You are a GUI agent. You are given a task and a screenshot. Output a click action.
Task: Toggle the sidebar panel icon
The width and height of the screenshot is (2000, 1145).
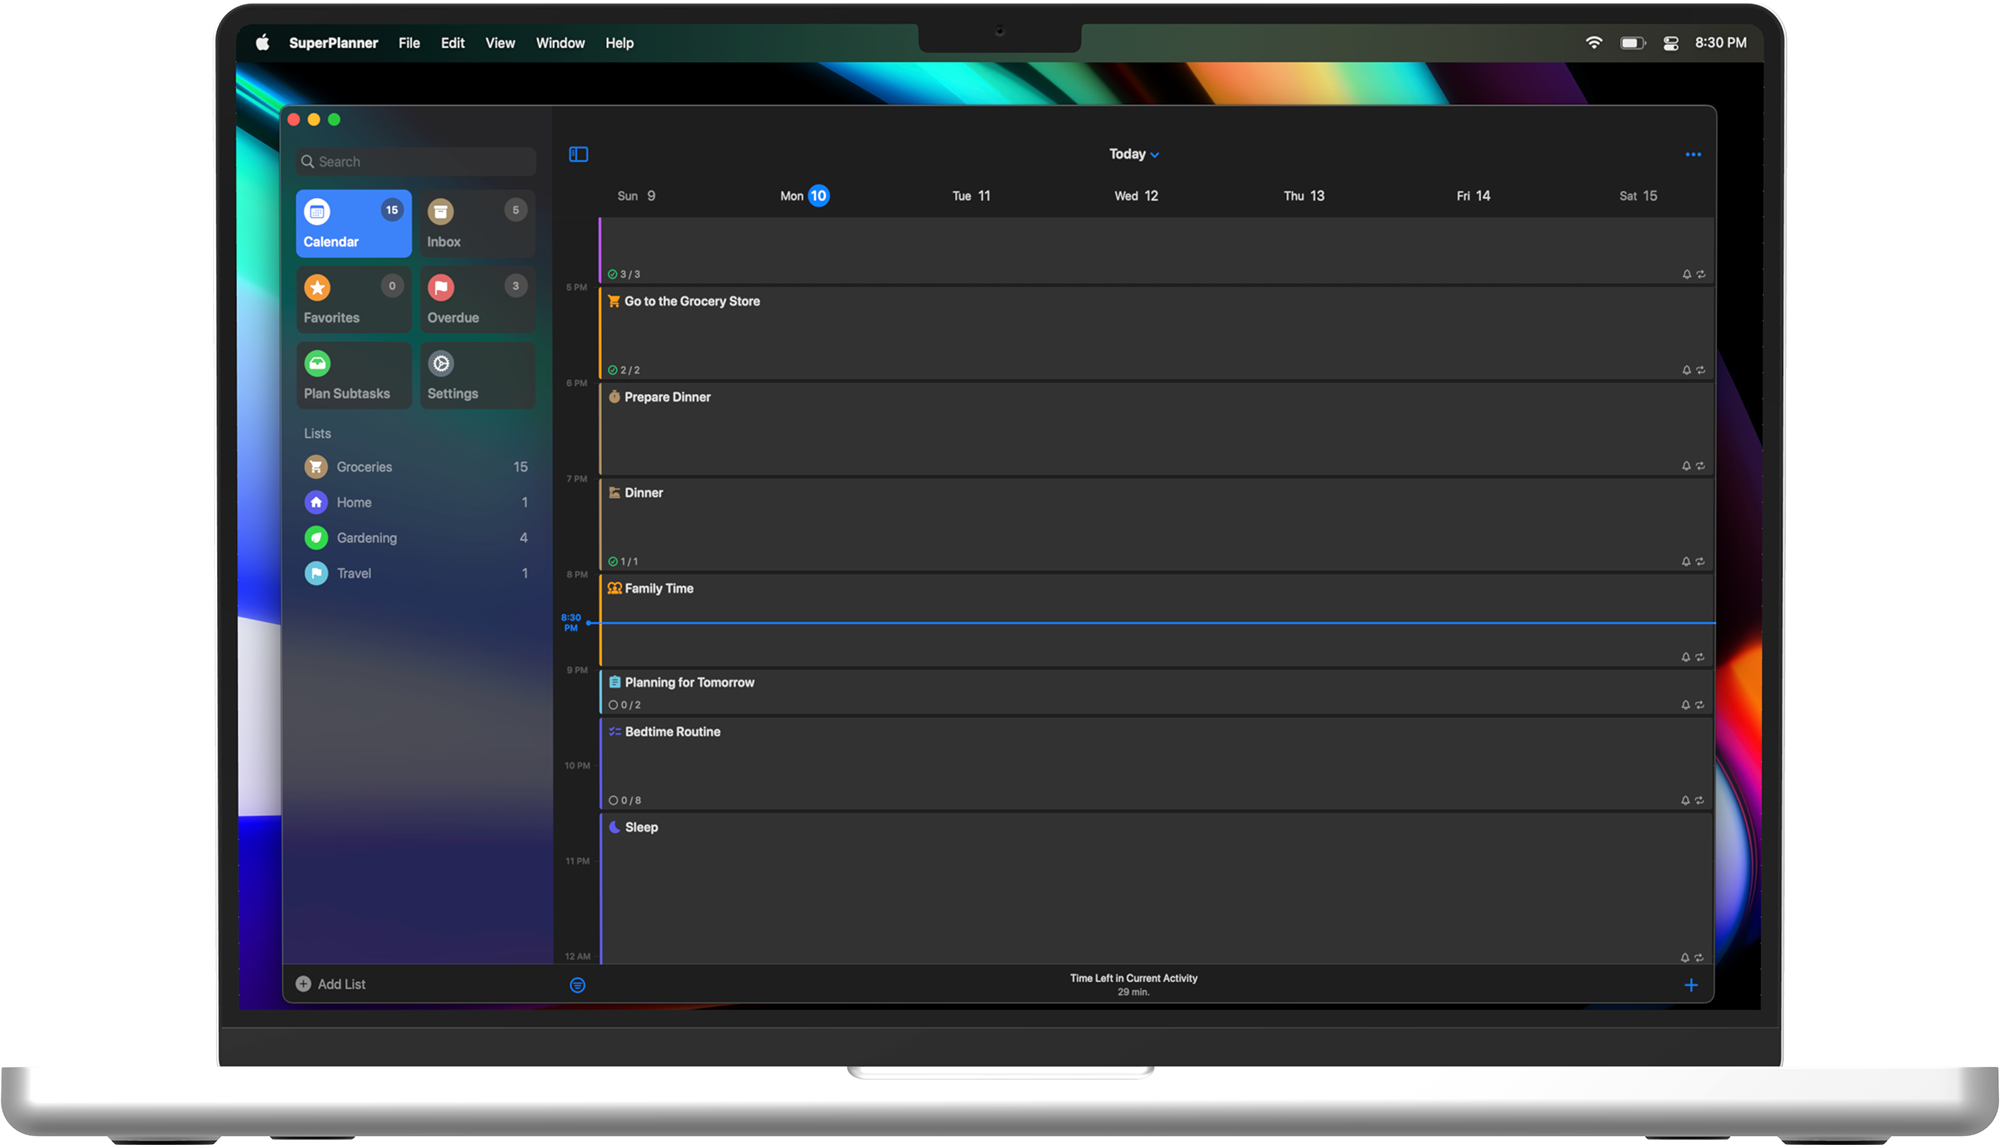pos(578,154)
